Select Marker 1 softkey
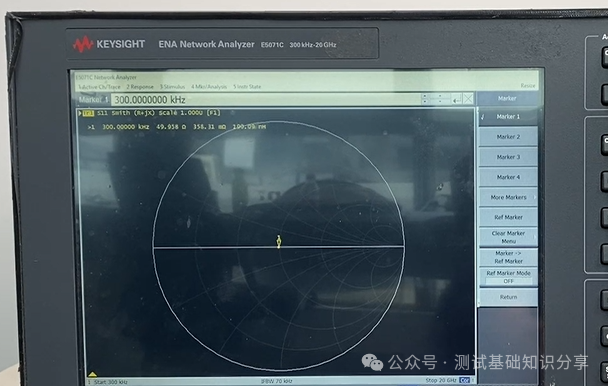The image size is (608, 386). (508, 117)
